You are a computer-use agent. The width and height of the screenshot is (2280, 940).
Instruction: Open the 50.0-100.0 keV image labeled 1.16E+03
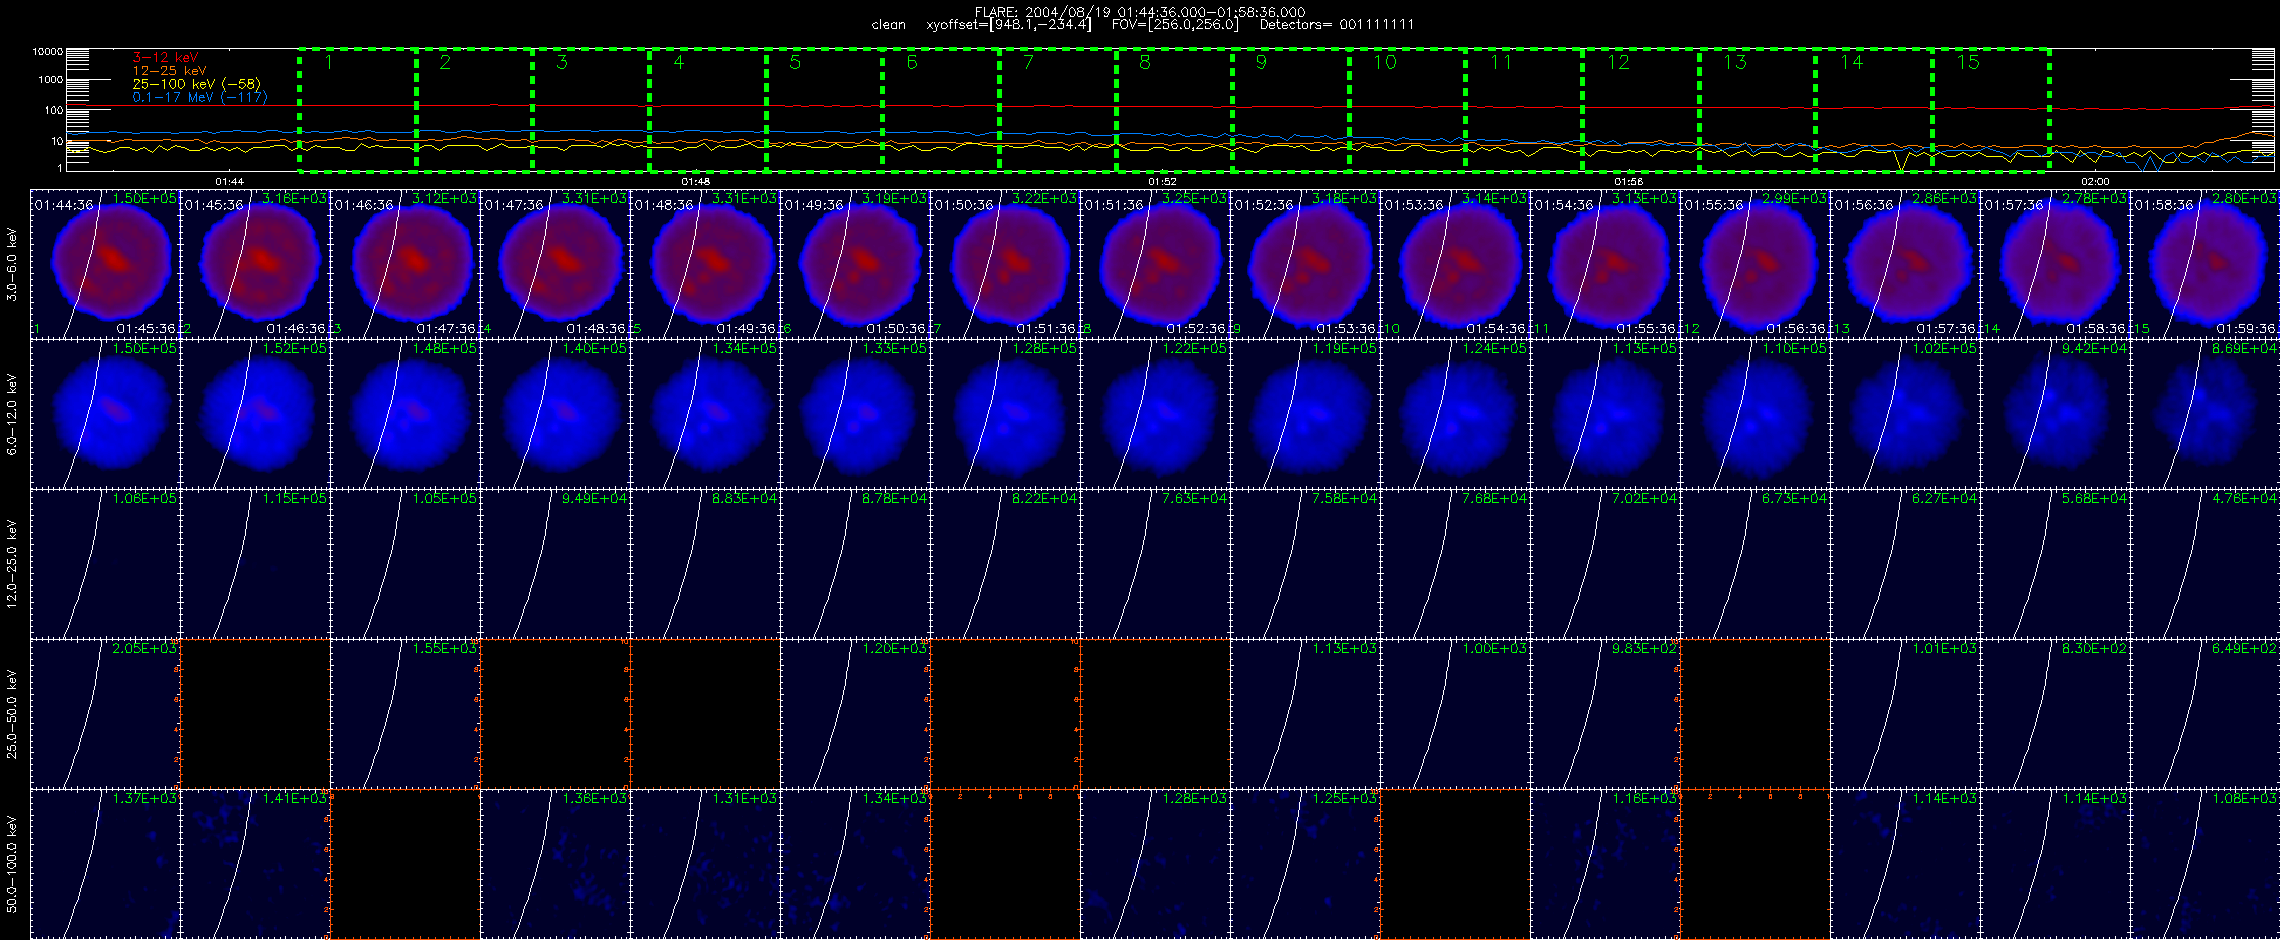(1605, 864)
